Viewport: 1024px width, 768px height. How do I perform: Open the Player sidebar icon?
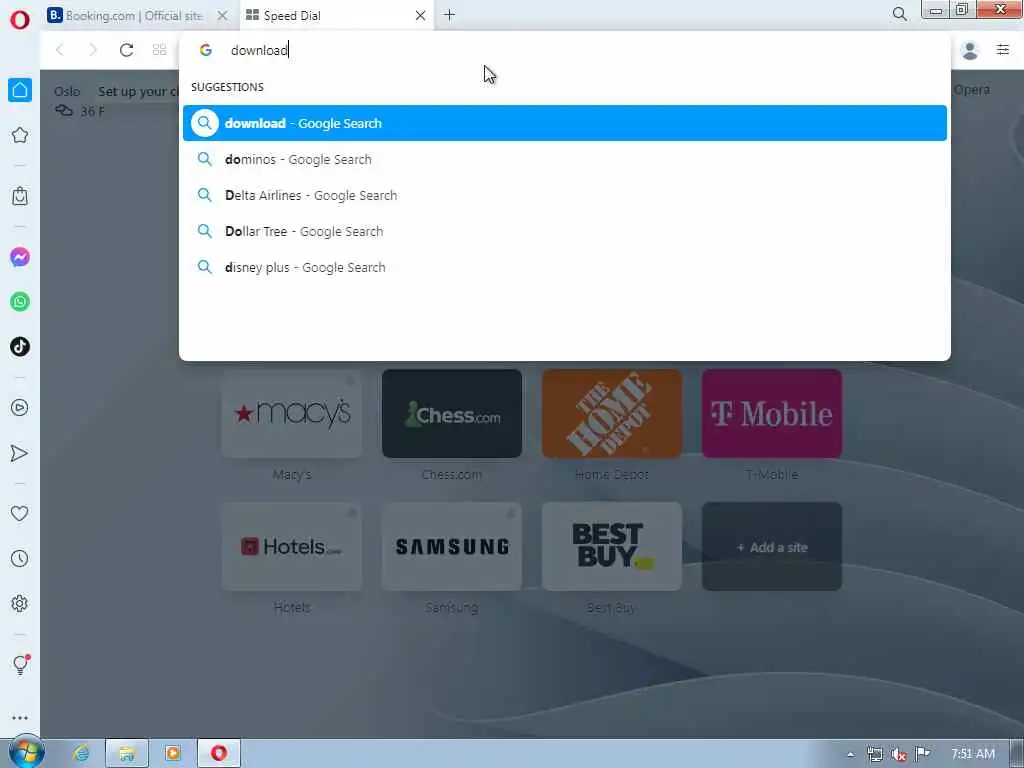[x=20, y=408]
